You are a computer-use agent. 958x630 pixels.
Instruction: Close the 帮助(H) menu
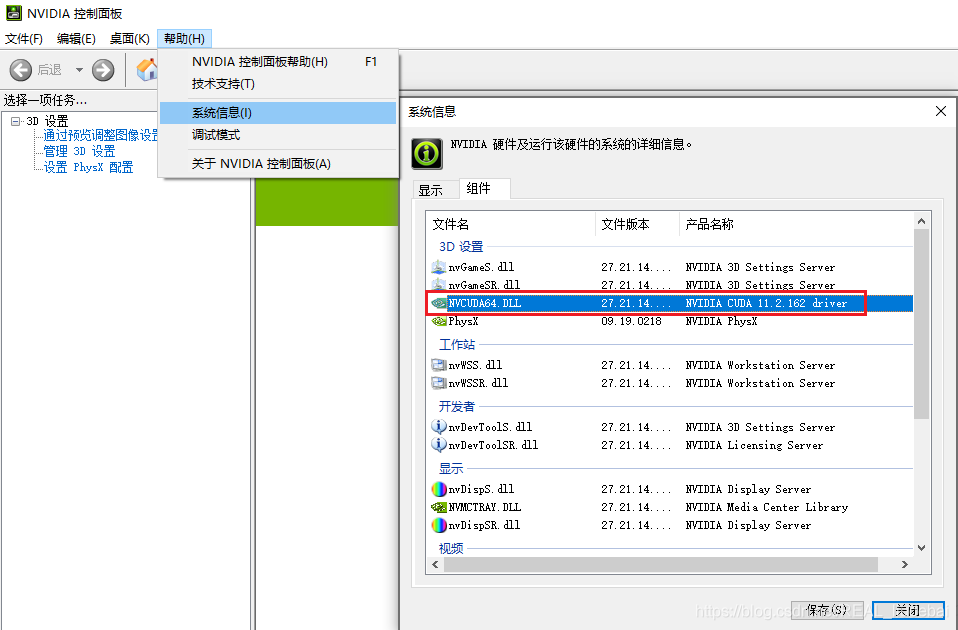click(x=185, y=38)
